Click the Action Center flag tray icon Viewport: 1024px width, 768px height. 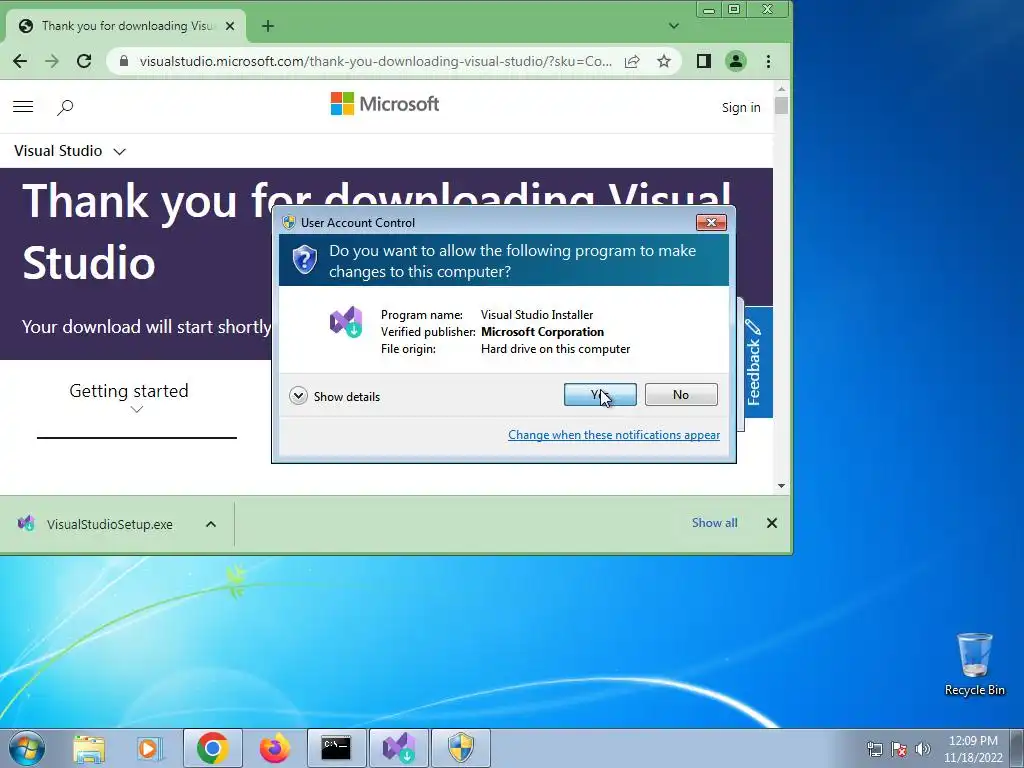click(x=899, y=749)
